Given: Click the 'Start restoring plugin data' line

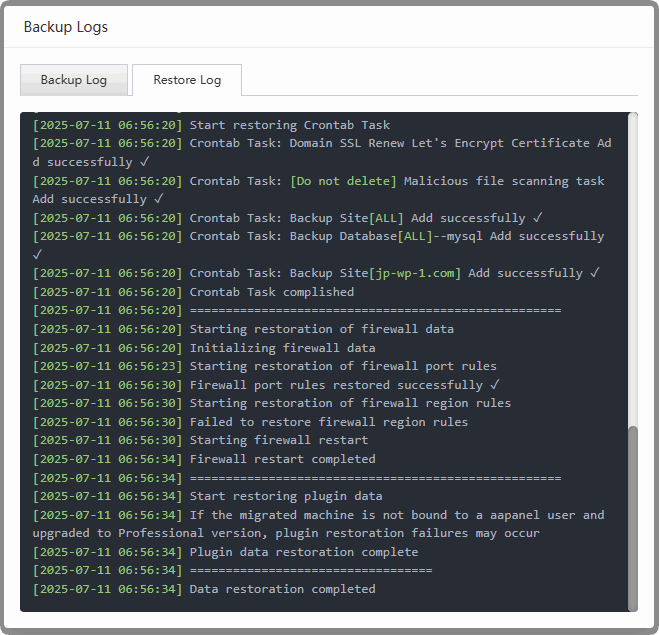Looking at the screenshot, I should [285, 496].
